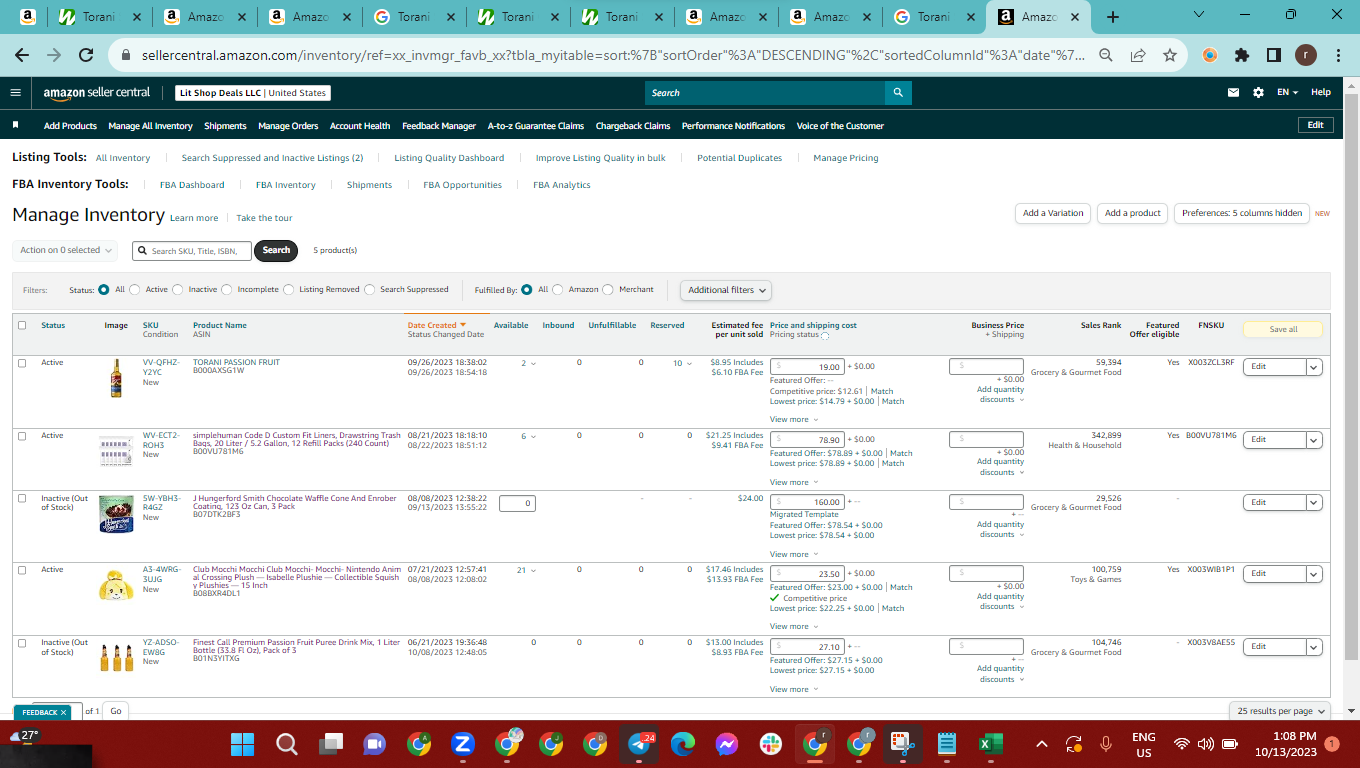The image size is (1360, 768).
Task: Select the simplehuman Code D row checkbox
Action: 22,436
